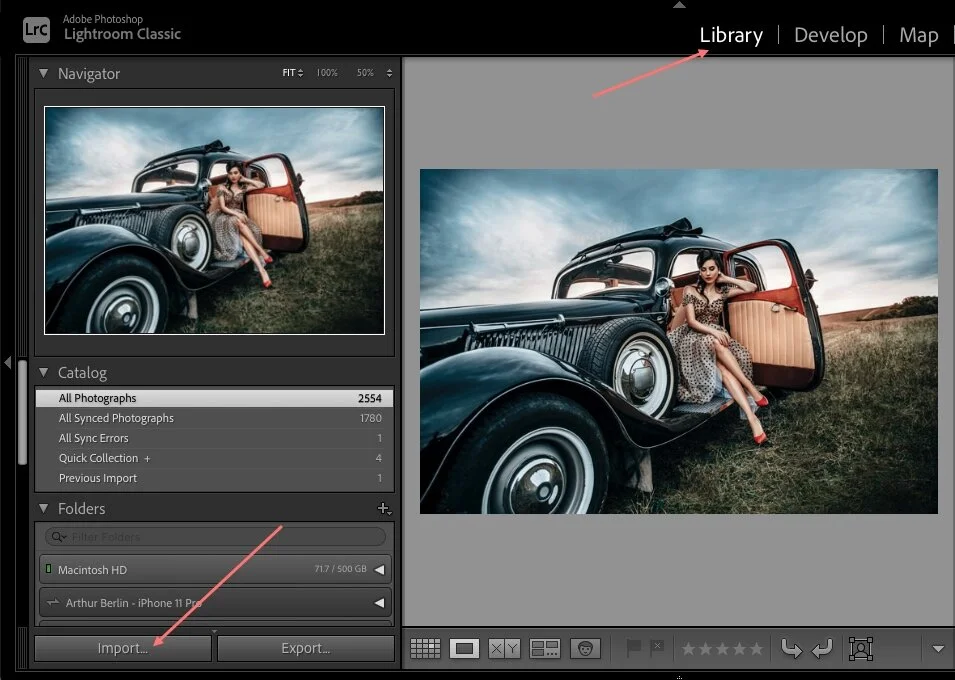This screenshot has width=955, height=680.
Task: Click the Import... button
Action: (x=122, y=648)
